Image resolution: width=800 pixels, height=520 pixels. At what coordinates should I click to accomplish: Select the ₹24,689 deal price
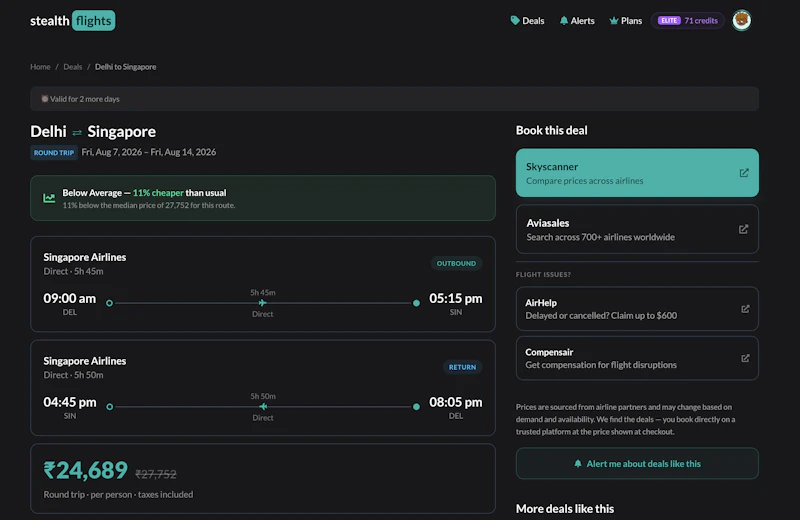click(86, 470)
